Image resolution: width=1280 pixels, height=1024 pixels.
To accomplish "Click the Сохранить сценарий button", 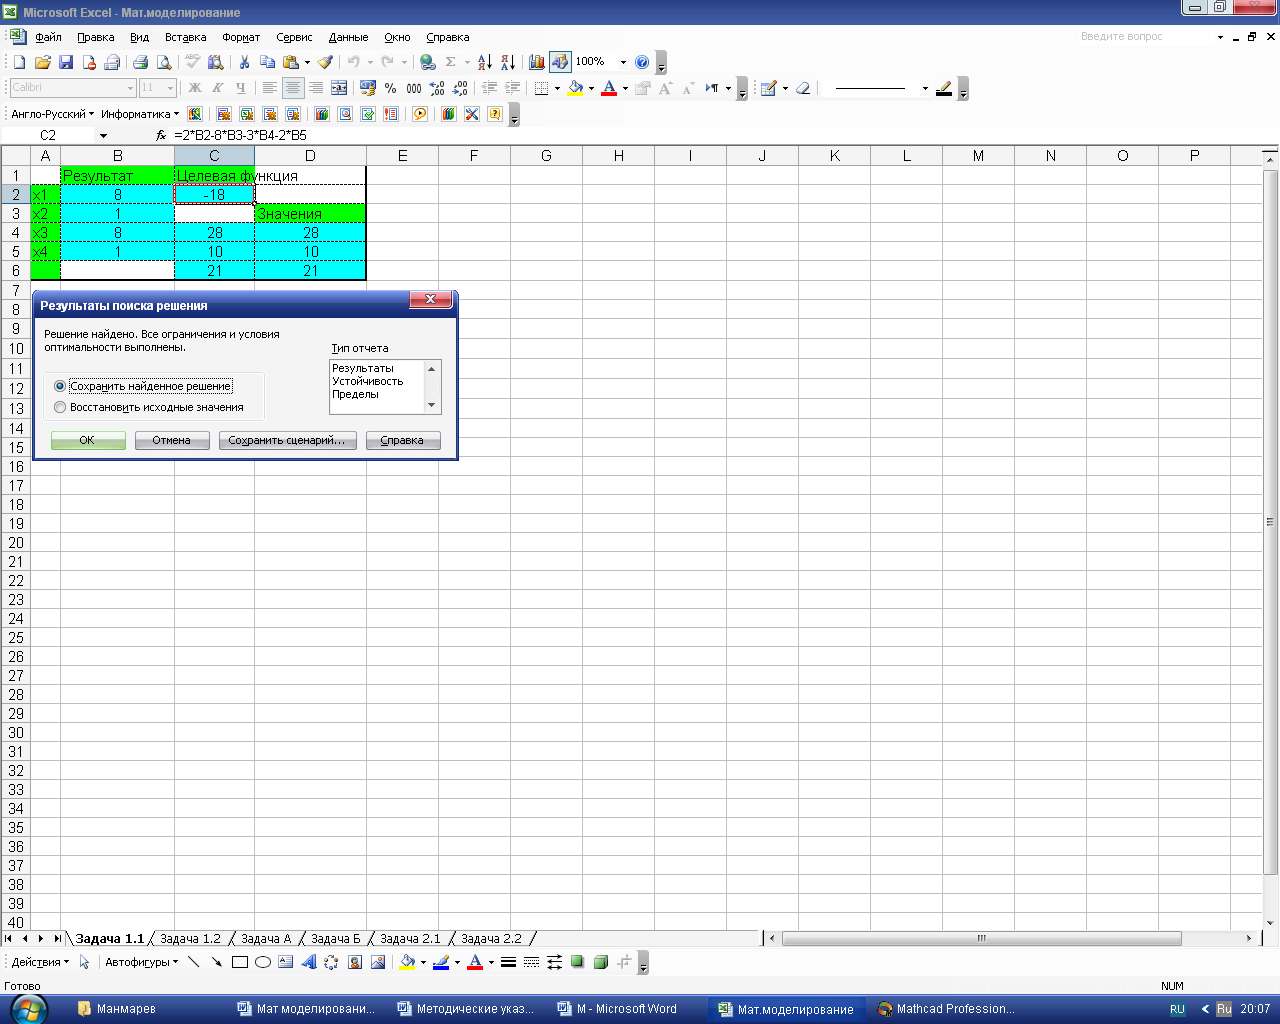I will (x=287, y=440).
